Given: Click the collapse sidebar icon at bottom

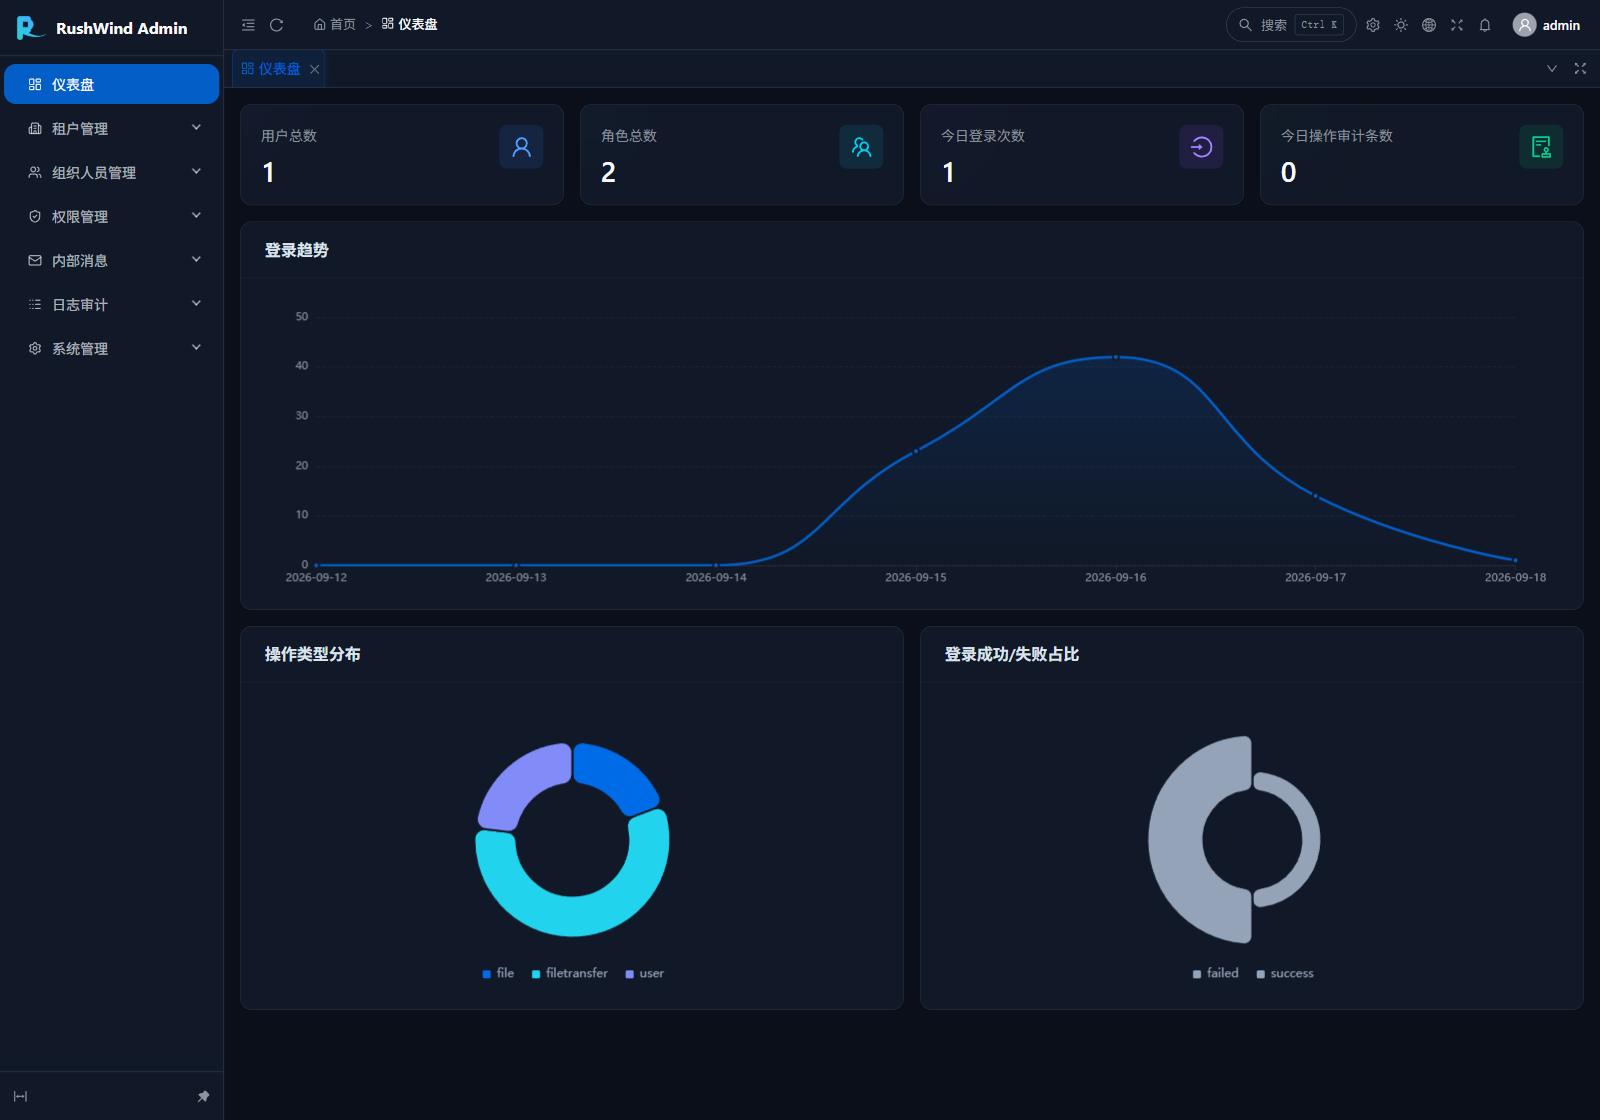Looking at the screenshot, I should tap(20, 1097).
